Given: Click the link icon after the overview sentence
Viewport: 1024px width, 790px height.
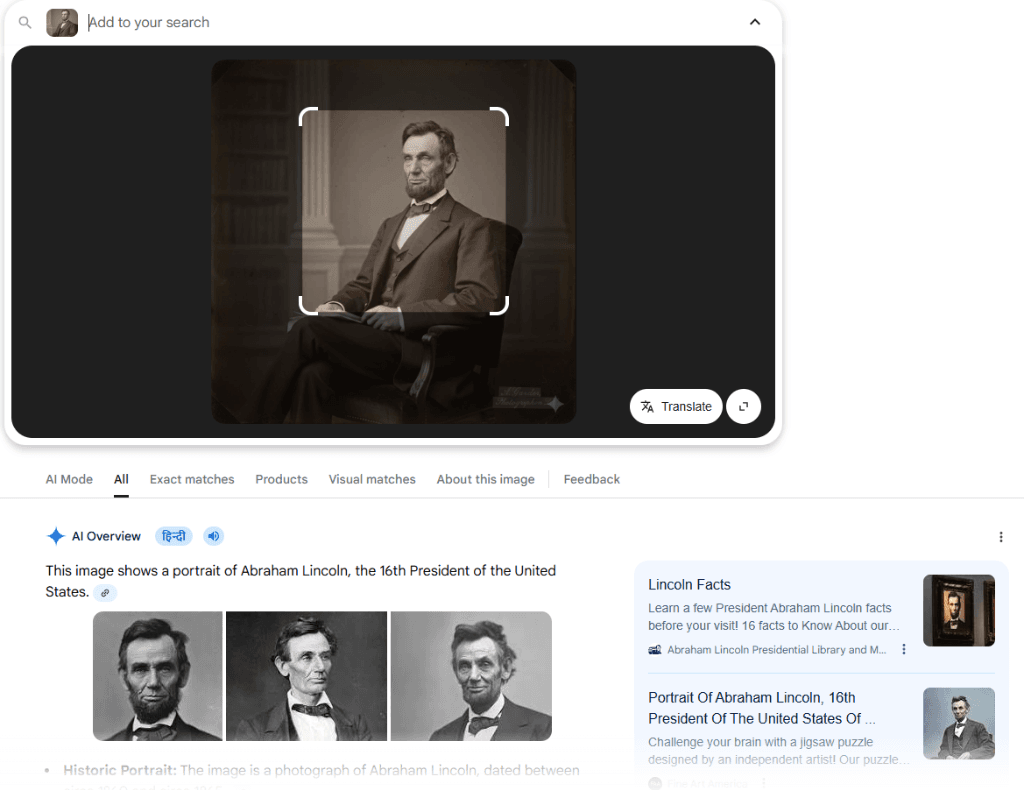Looking at the screenshot, I should 104,593.
